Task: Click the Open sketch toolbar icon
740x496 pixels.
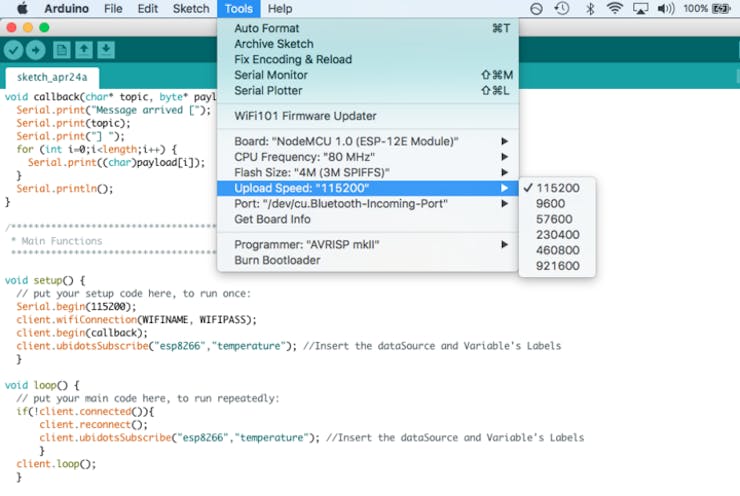Action: tap(84, 50)
